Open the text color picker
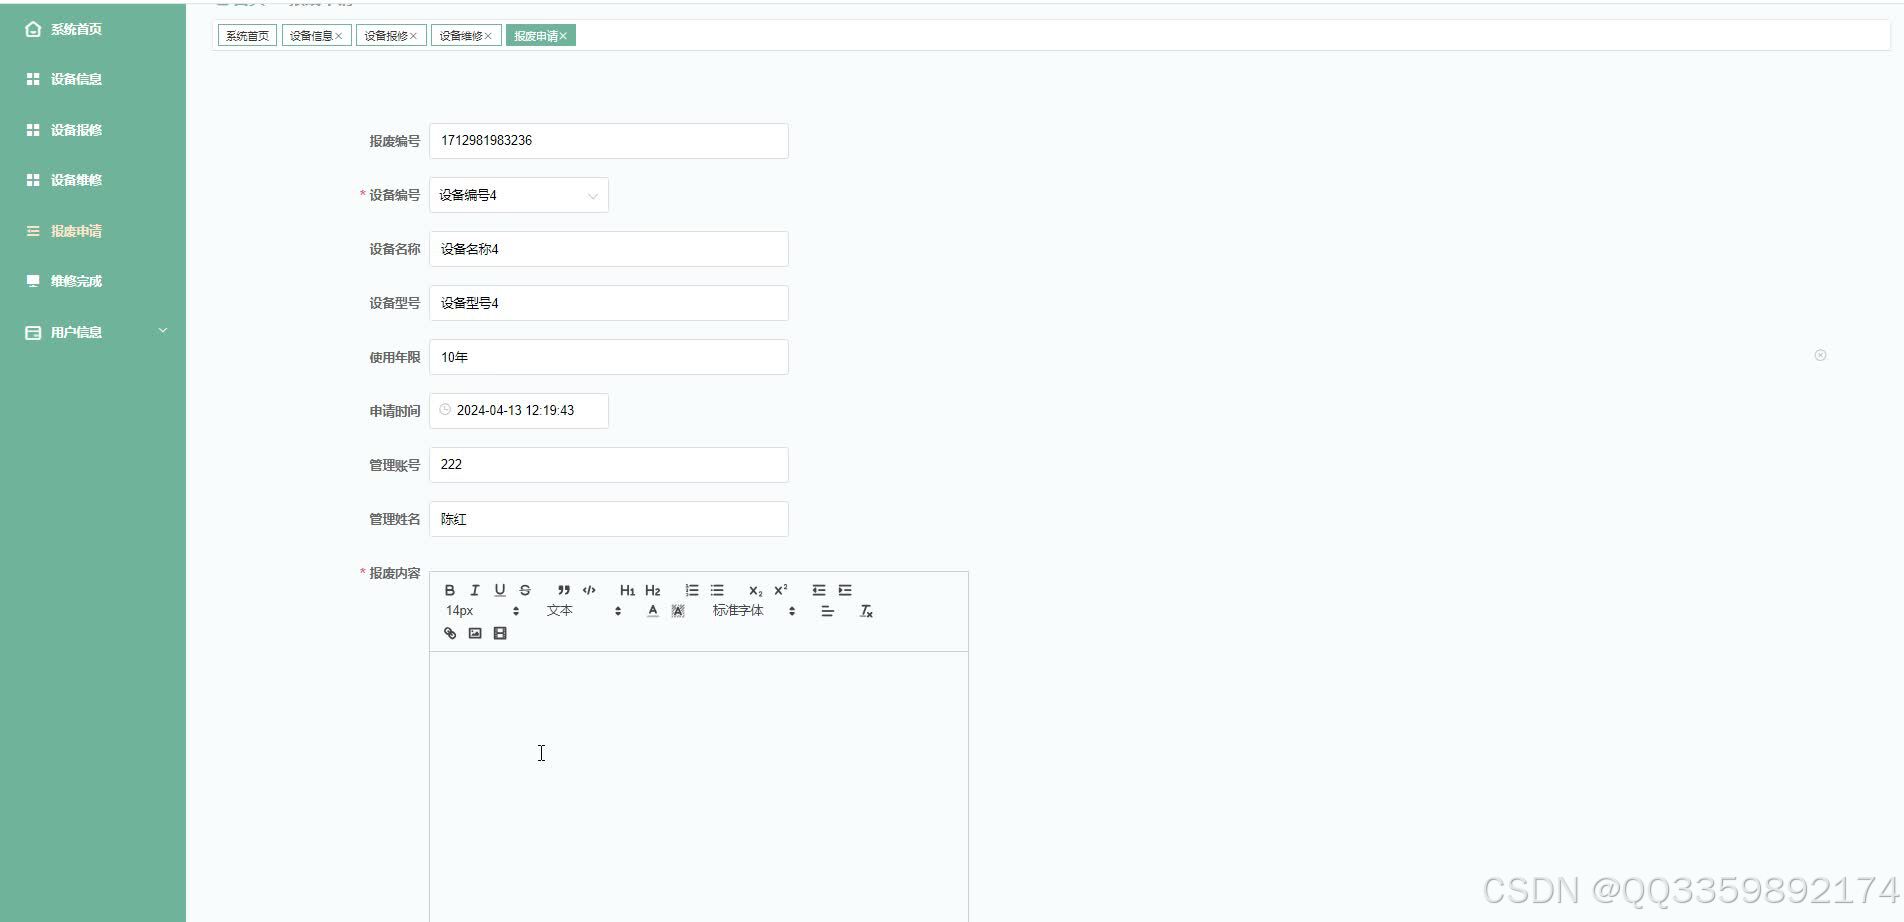Image resolution: width=1904 pixels, height=922 pixels. 653,611
